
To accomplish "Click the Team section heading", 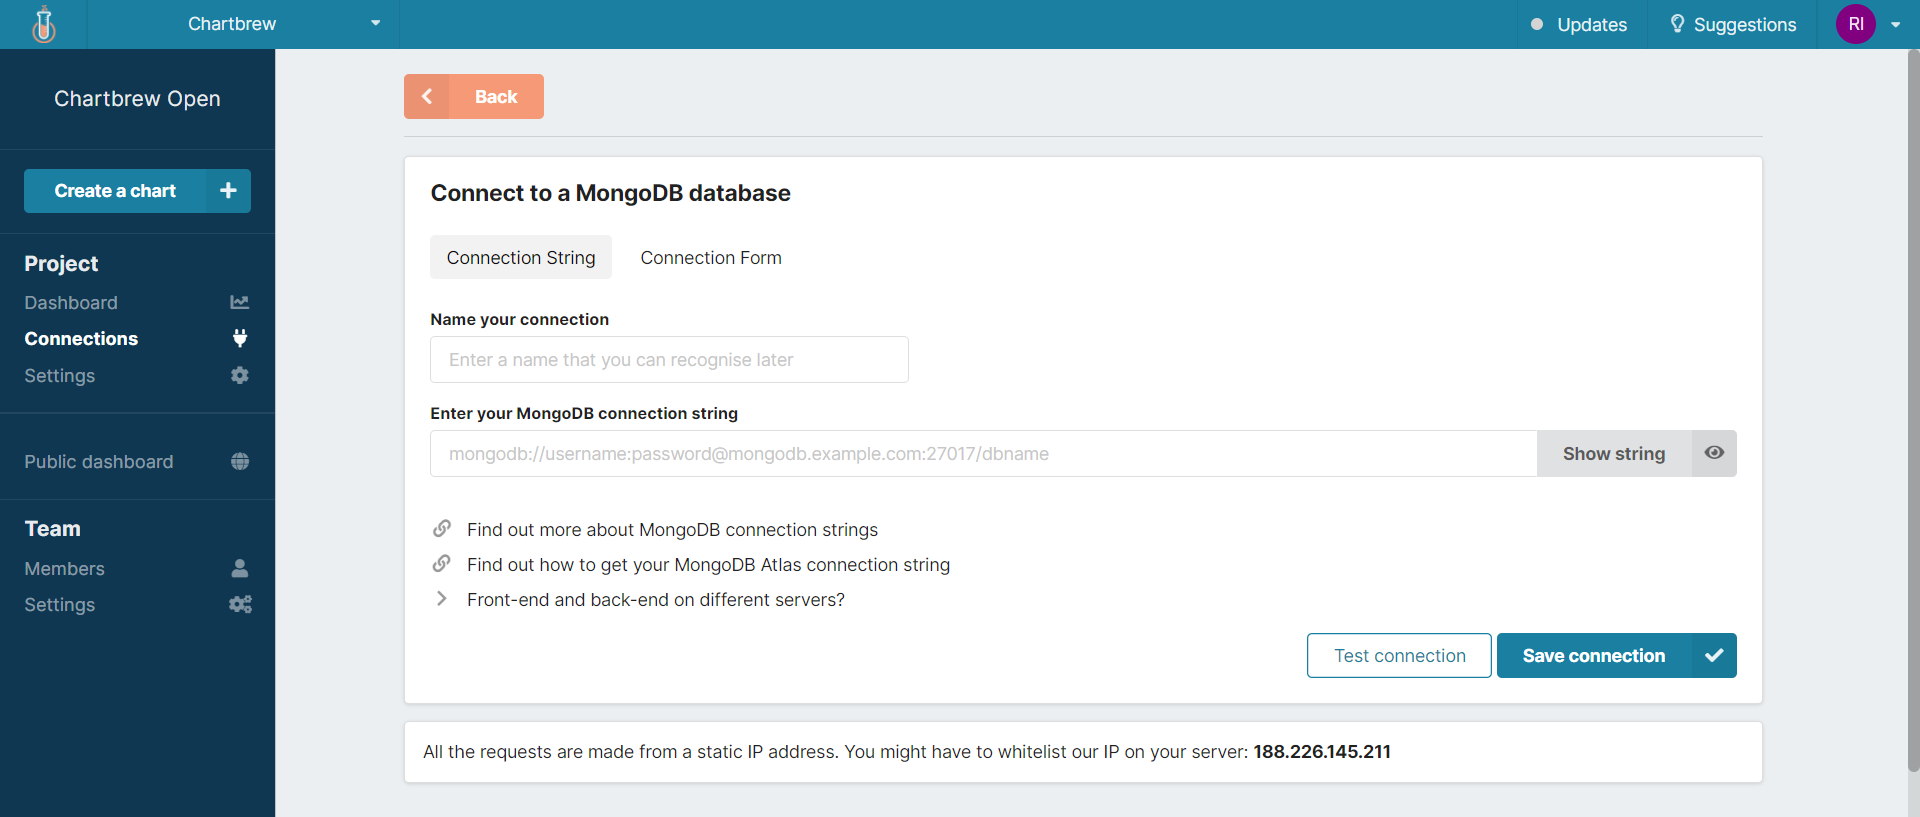I will (x=52, y=528).
